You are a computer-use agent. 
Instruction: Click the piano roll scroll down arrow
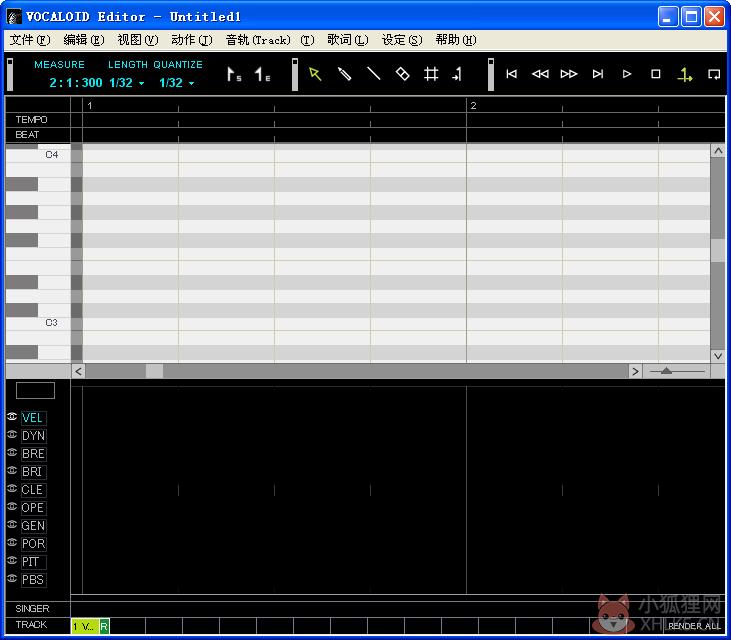(718, 356)
